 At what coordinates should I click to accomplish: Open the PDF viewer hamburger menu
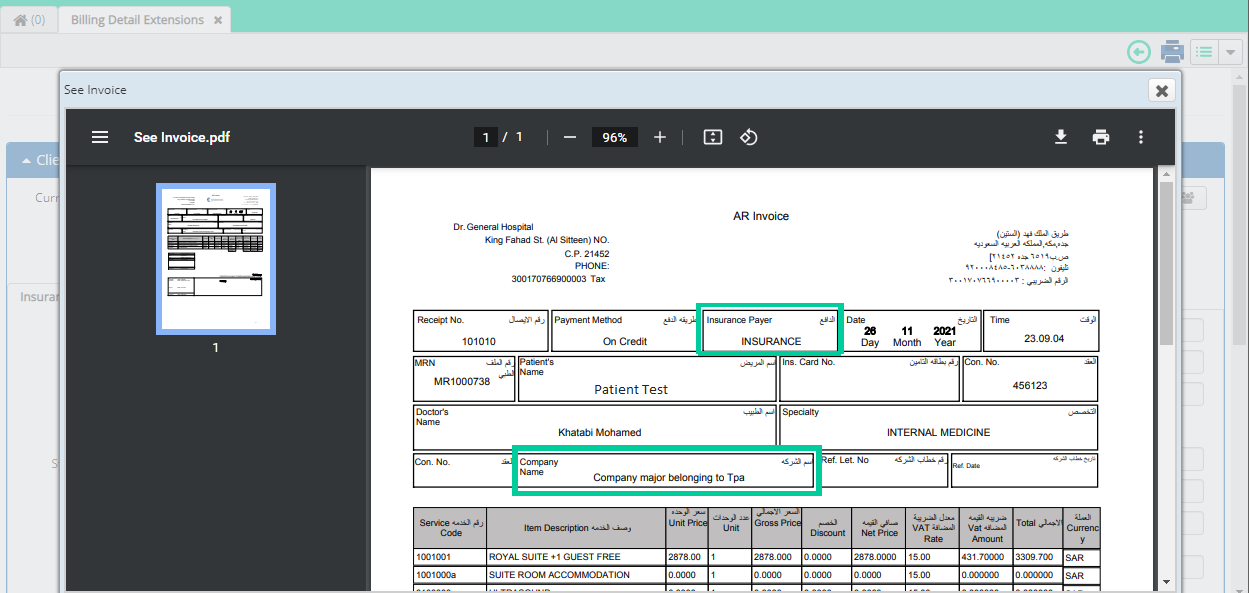click(x=99, y=137)
